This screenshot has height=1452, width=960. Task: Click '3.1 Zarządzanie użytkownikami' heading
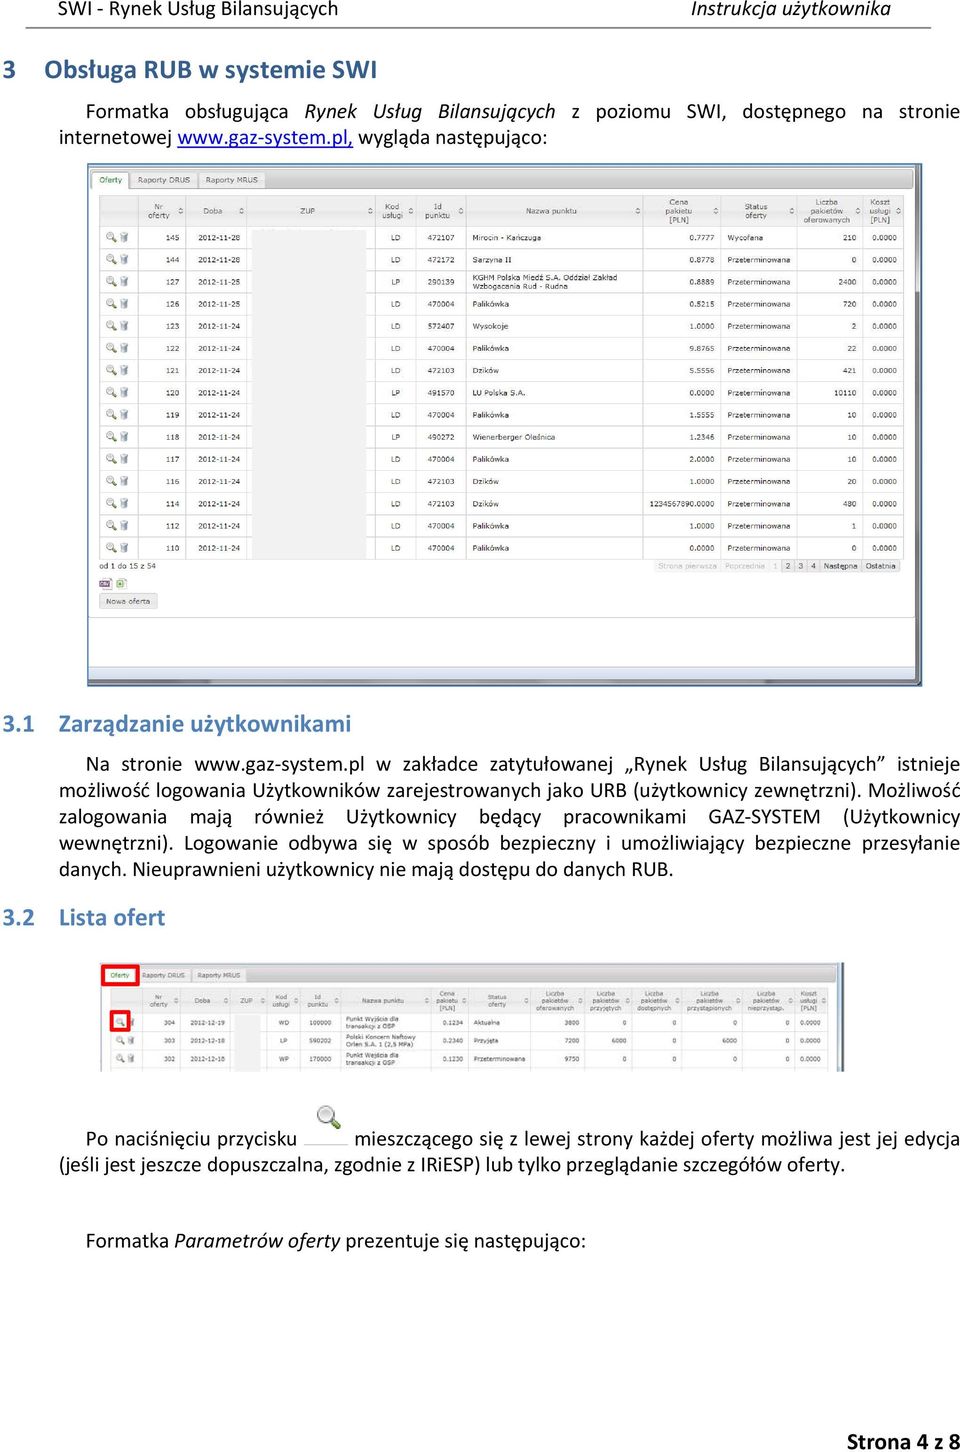tap(177, 723)
